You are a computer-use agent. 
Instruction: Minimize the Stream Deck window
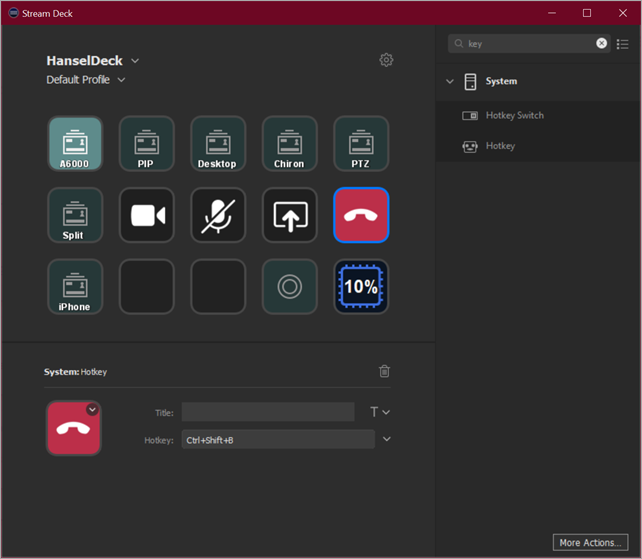pos(552,13)
